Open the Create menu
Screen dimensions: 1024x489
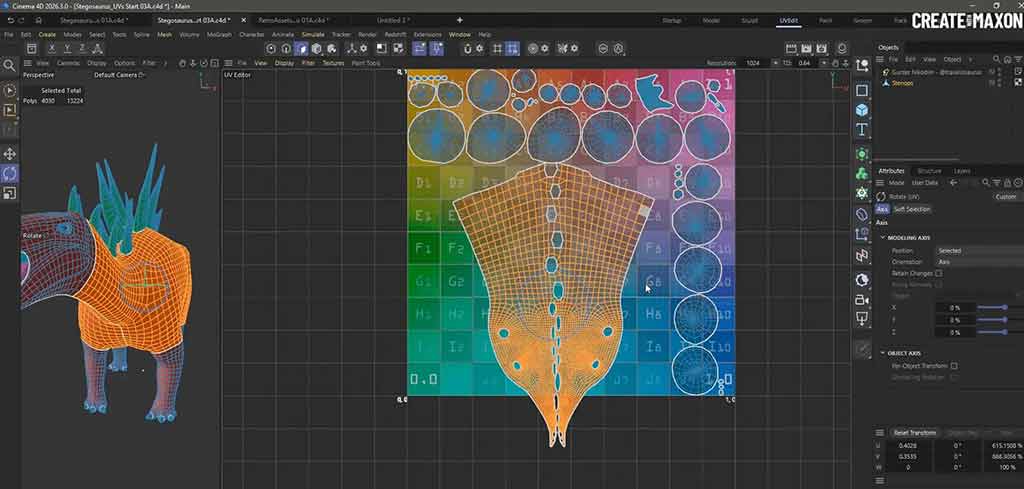pyautogui.click(x=47, y=35)
